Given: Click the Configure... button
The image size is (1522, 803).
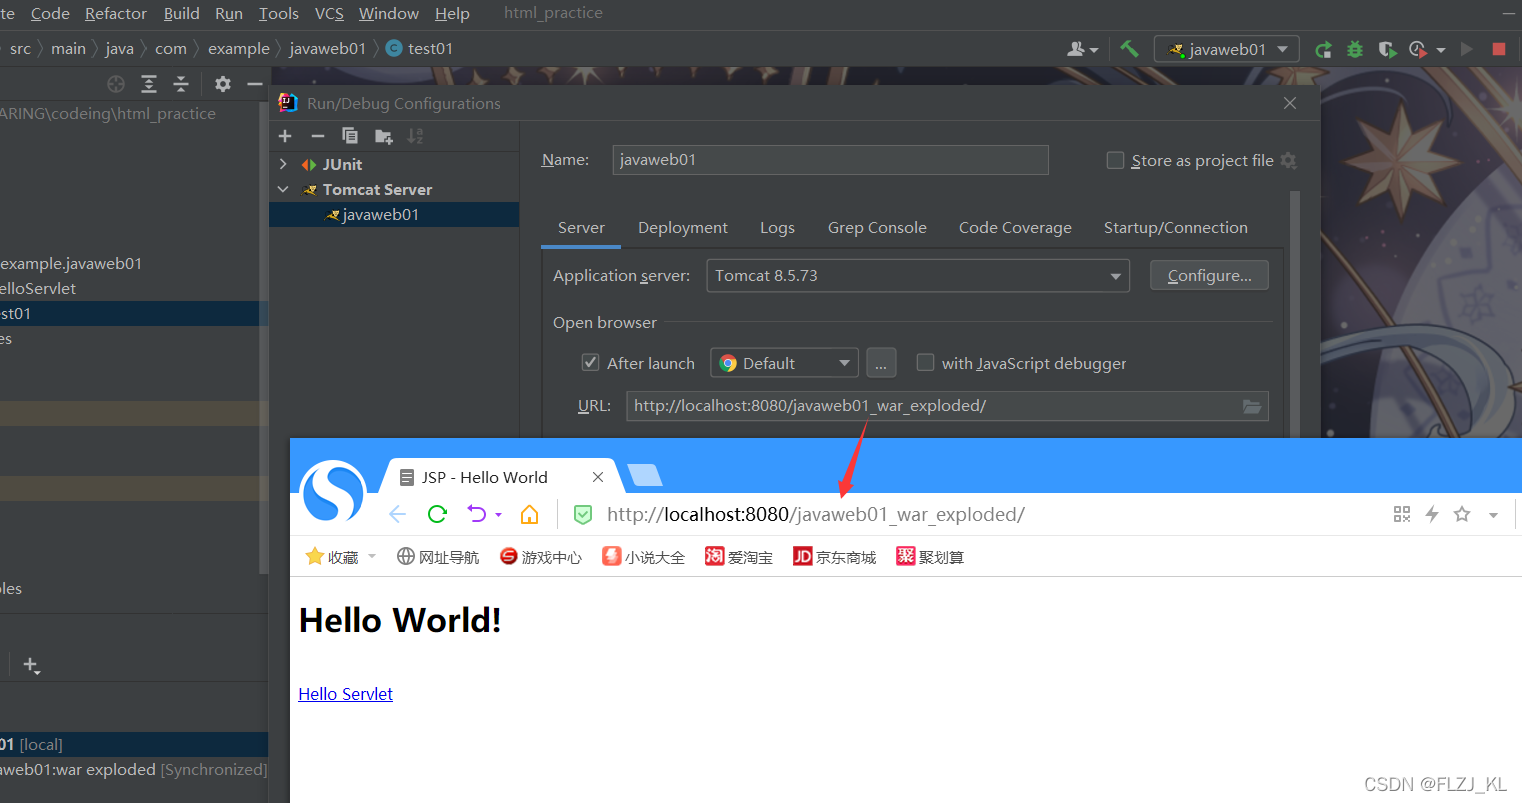Looking at the screenshot, I should pos(1209,276).
